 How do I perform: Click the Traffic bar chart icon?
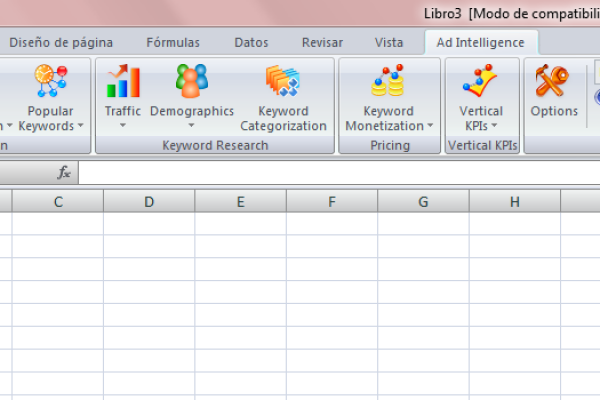[123, 81]
